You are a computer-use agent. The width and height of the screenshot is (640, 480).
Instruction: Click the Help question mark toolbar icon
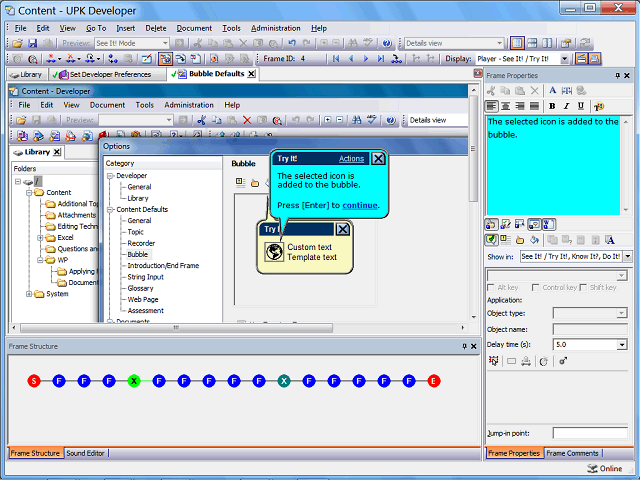(387, 43)
